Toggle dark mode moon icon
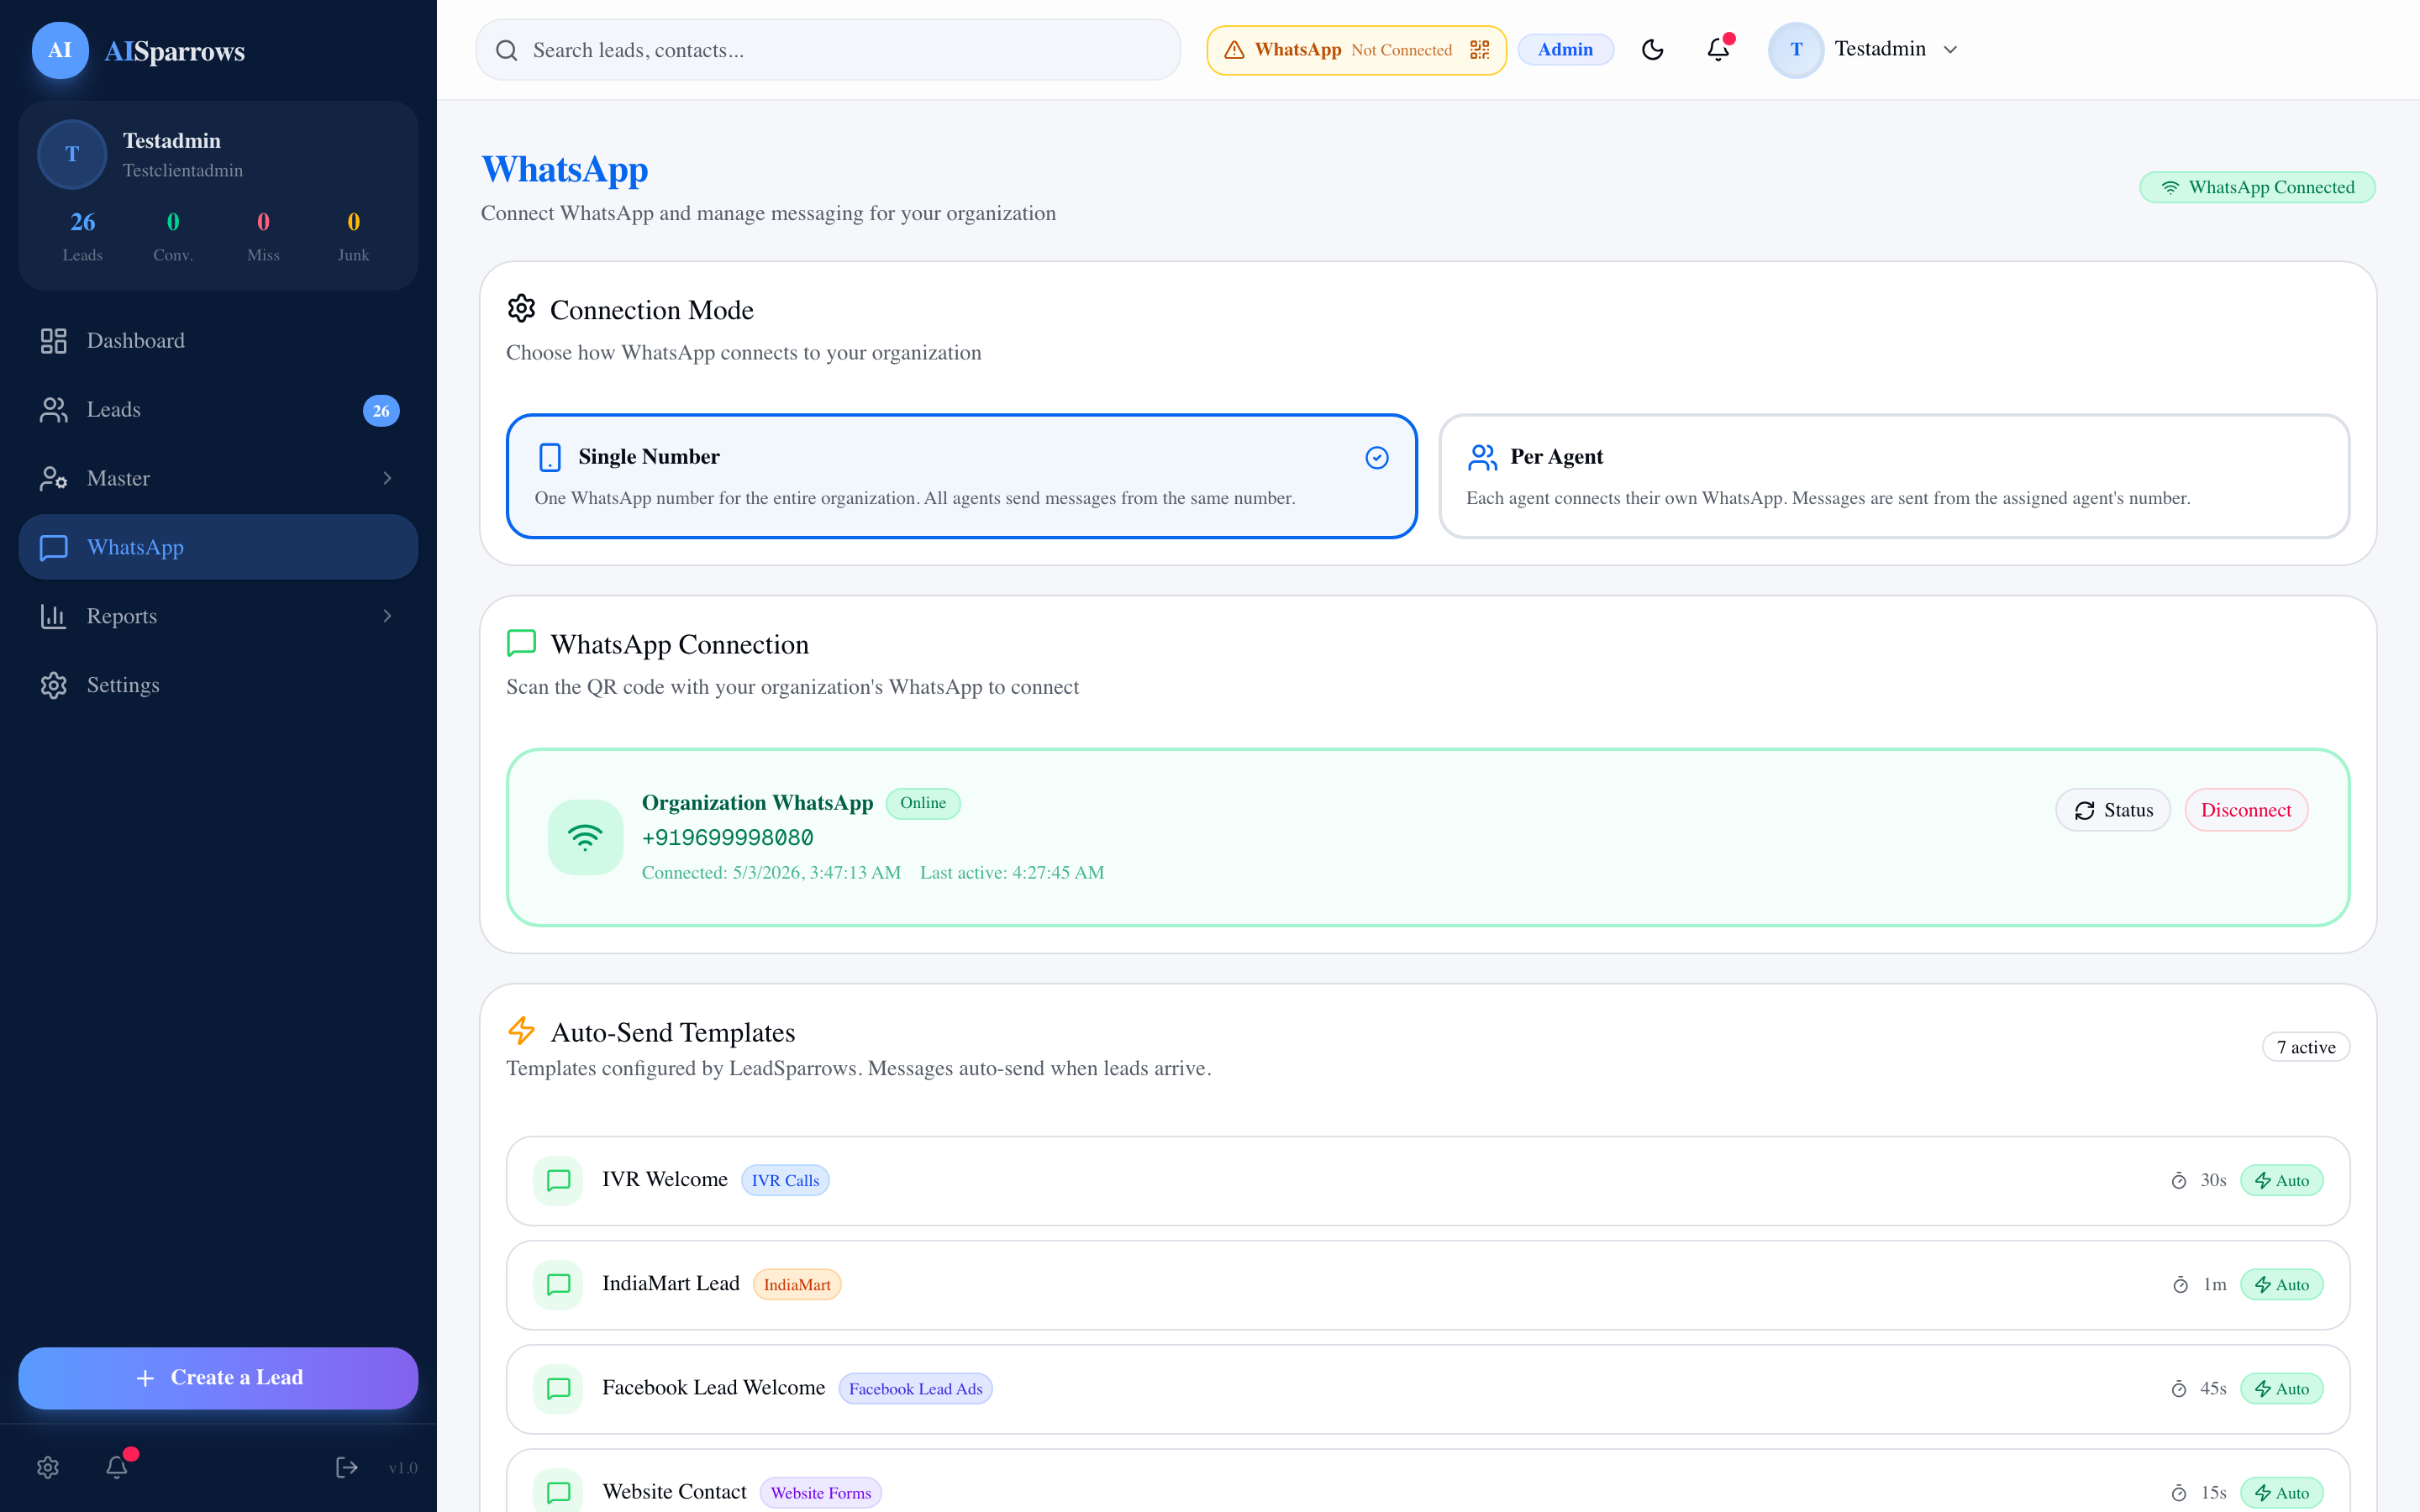2420x1512 pixels. [x=1653, y=50]
